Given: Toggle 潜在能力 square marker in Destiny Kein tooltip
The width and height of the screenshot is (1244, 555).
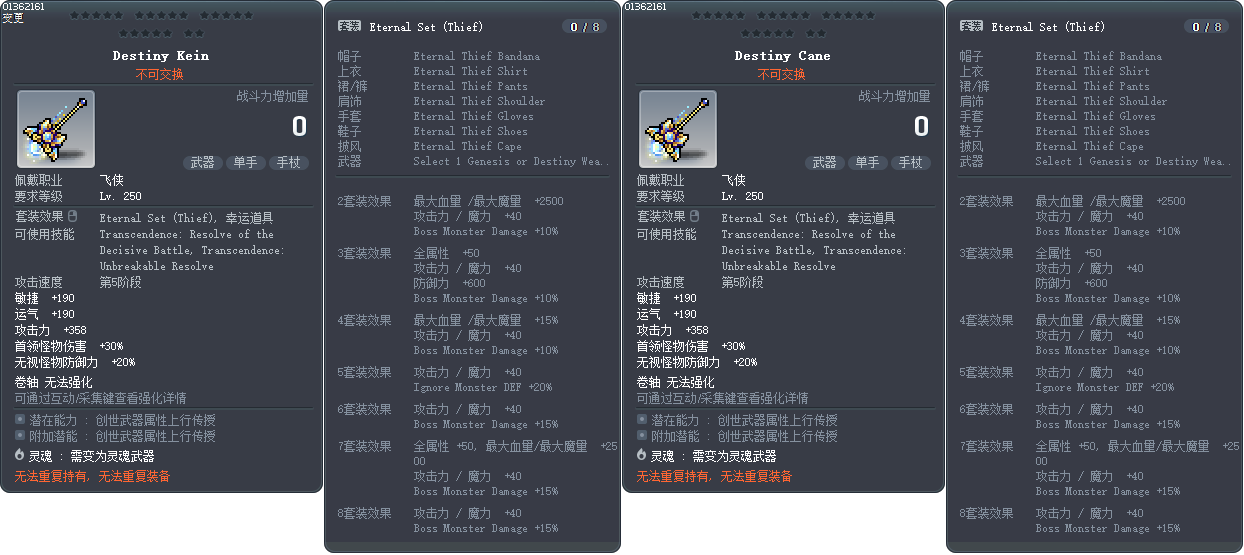Looking at the screenshot, I should click(x=20, y=419).
